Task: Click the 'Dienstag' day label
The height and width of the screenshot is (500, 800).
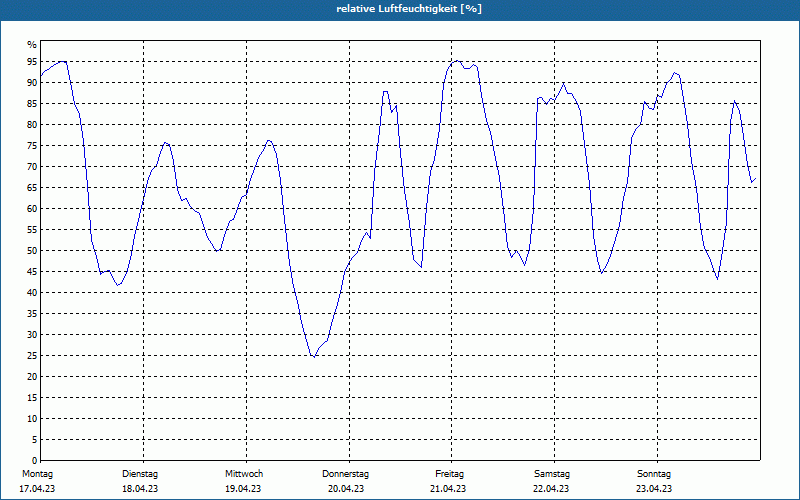Action: click(x=140, y=474)
